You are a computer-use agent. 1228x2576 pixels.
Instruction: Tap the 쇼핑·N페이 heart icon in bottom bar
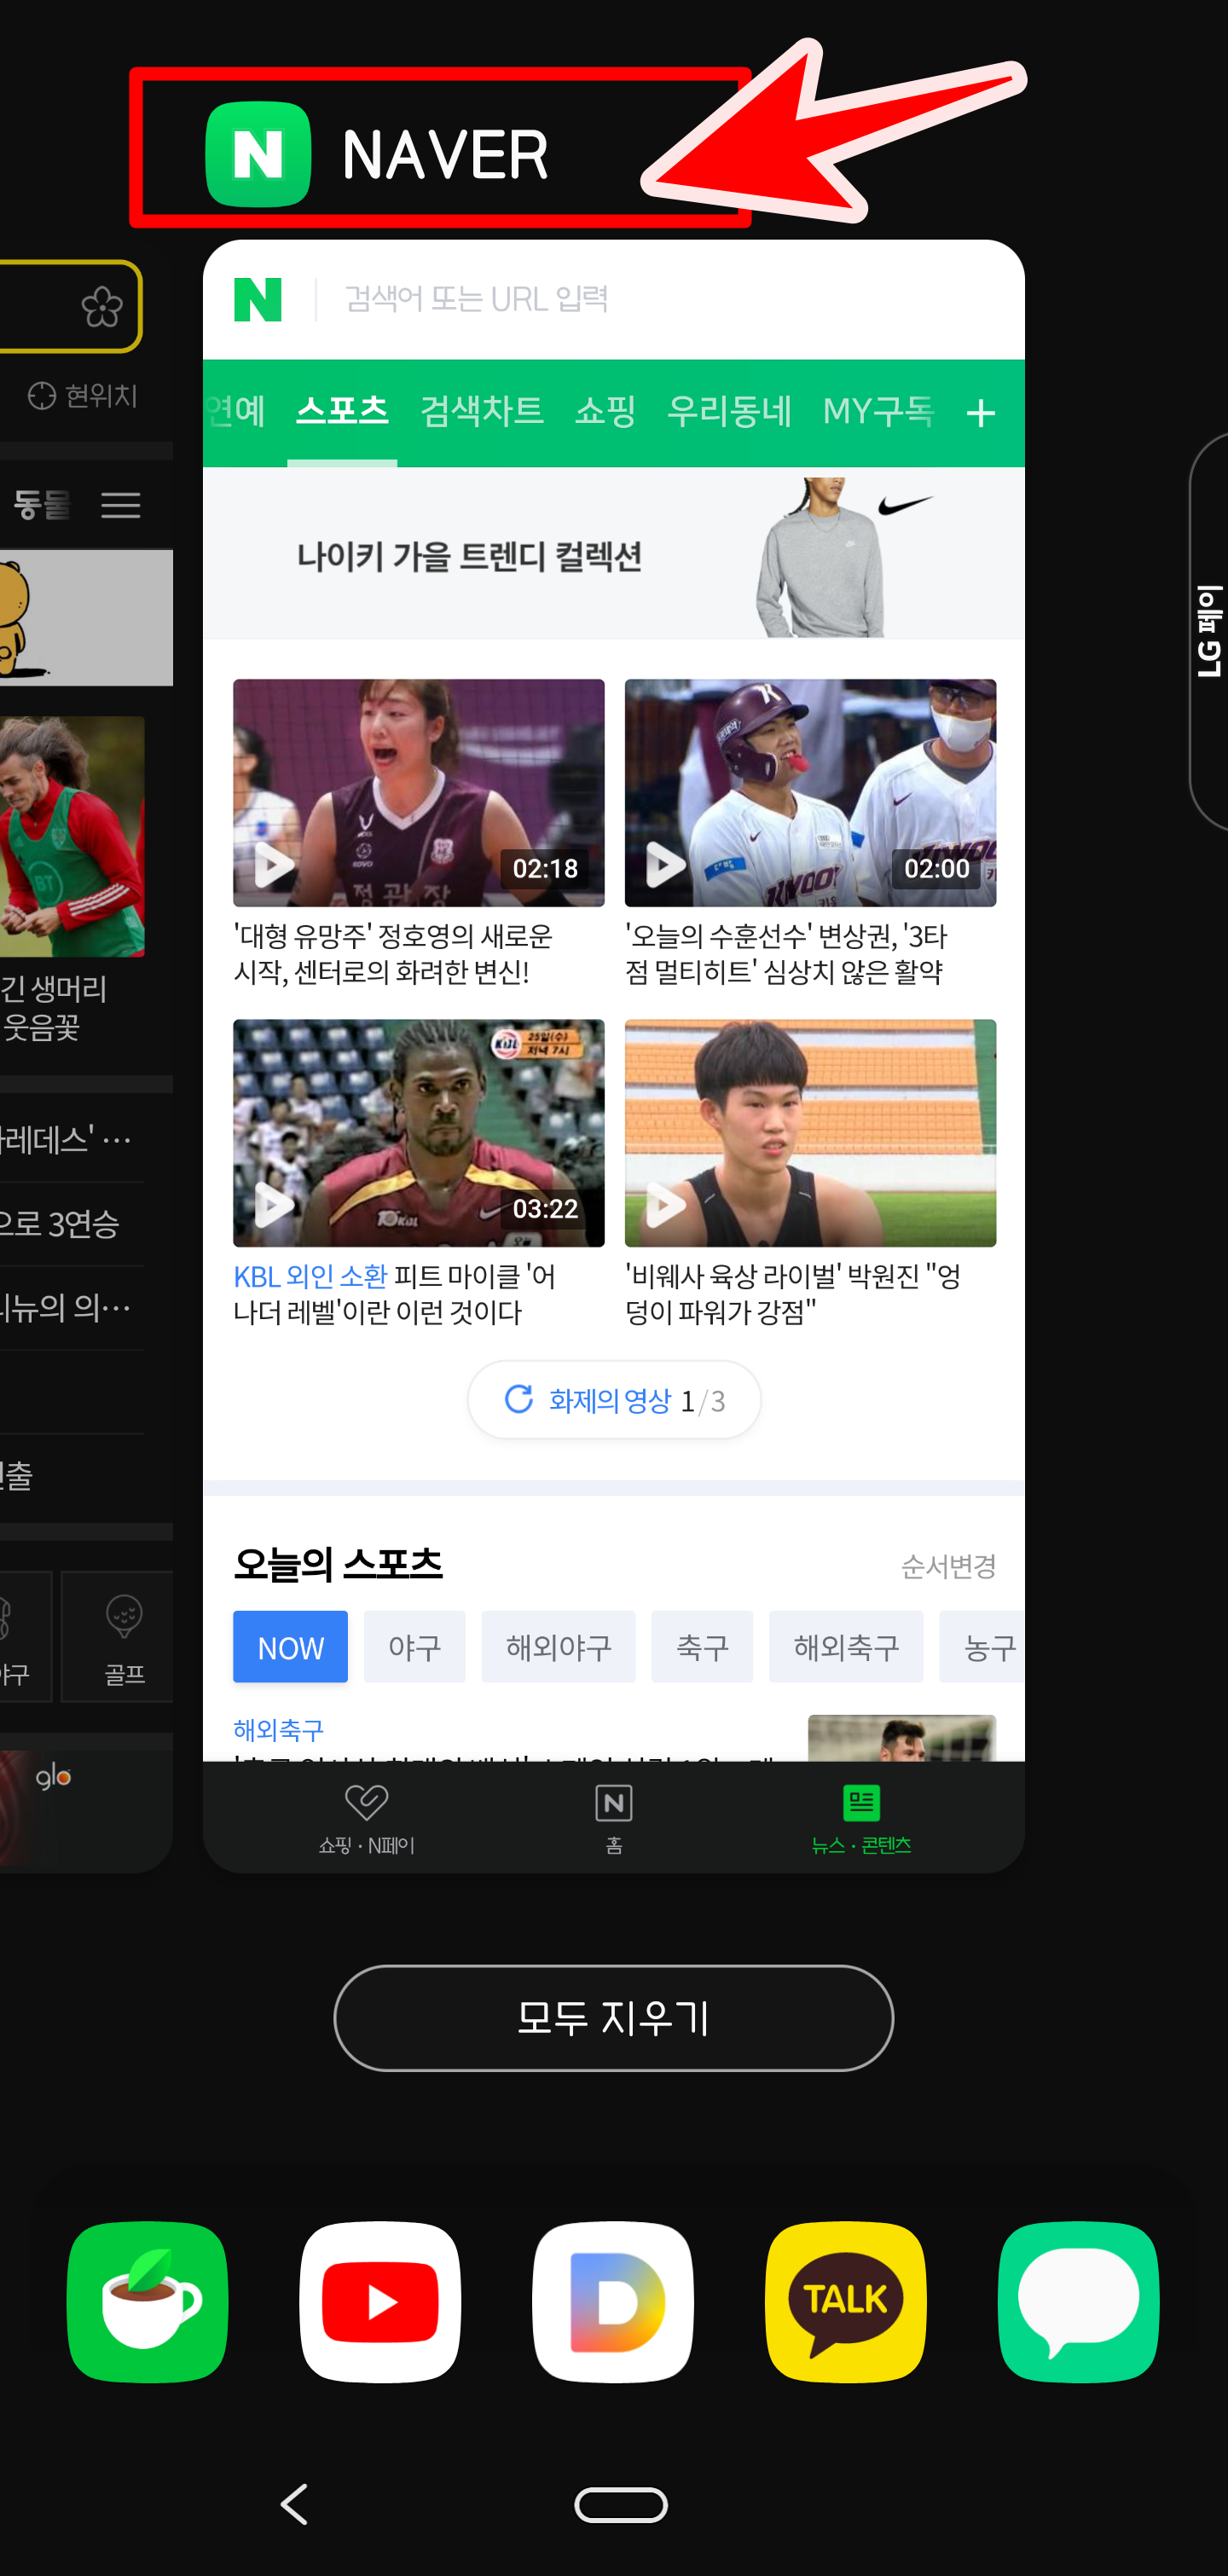[x=366, y=1803]
